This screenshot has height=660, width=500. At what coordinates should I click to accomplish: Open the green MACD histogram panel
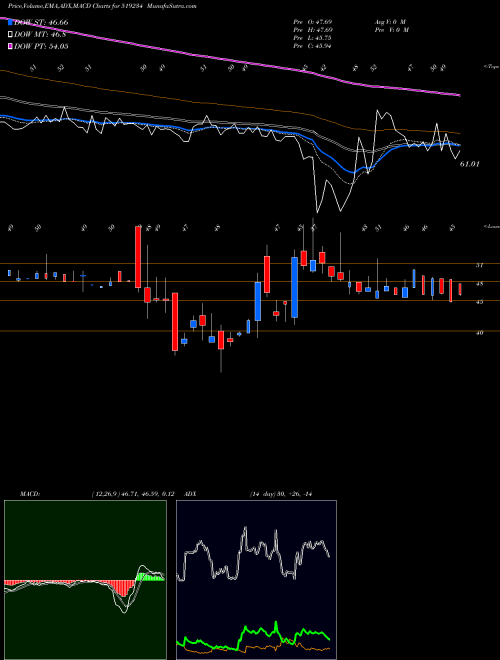pos(85,580)
